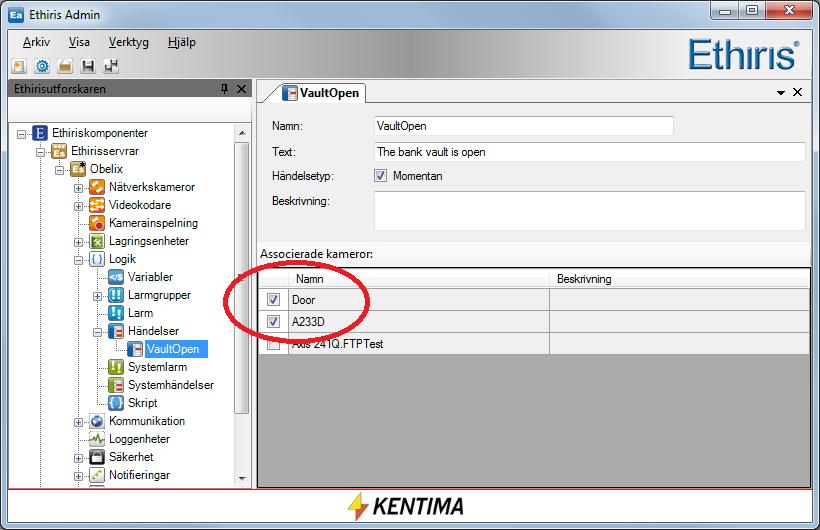The width and height of the screenshot is (820, 530).
Task: Select the Nätverkskameror icon in tree
Action: (97, 187)
